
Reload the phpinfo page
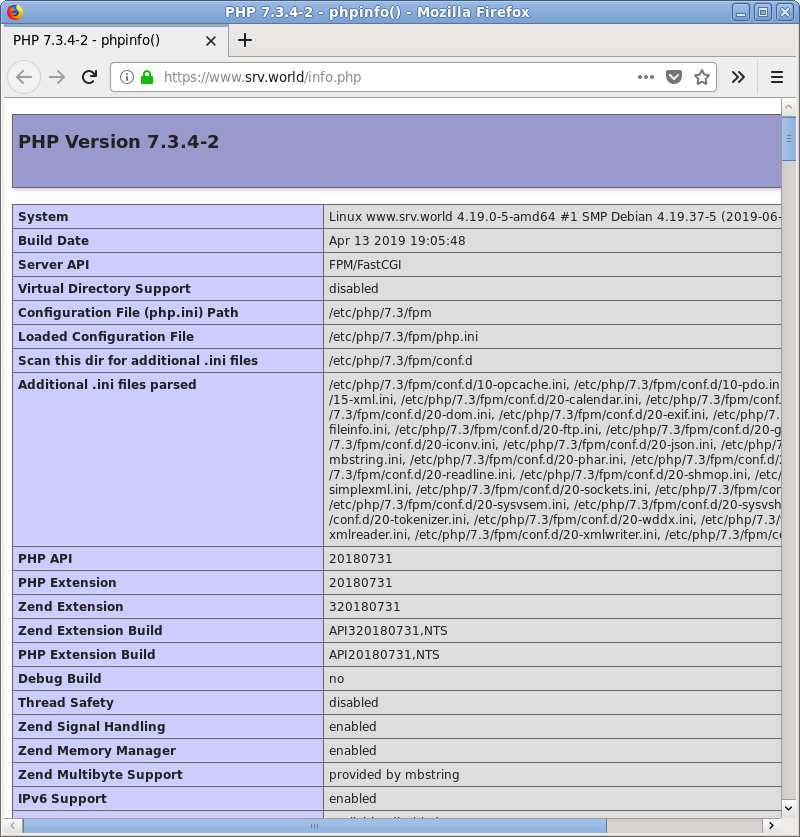click(89, 77)
